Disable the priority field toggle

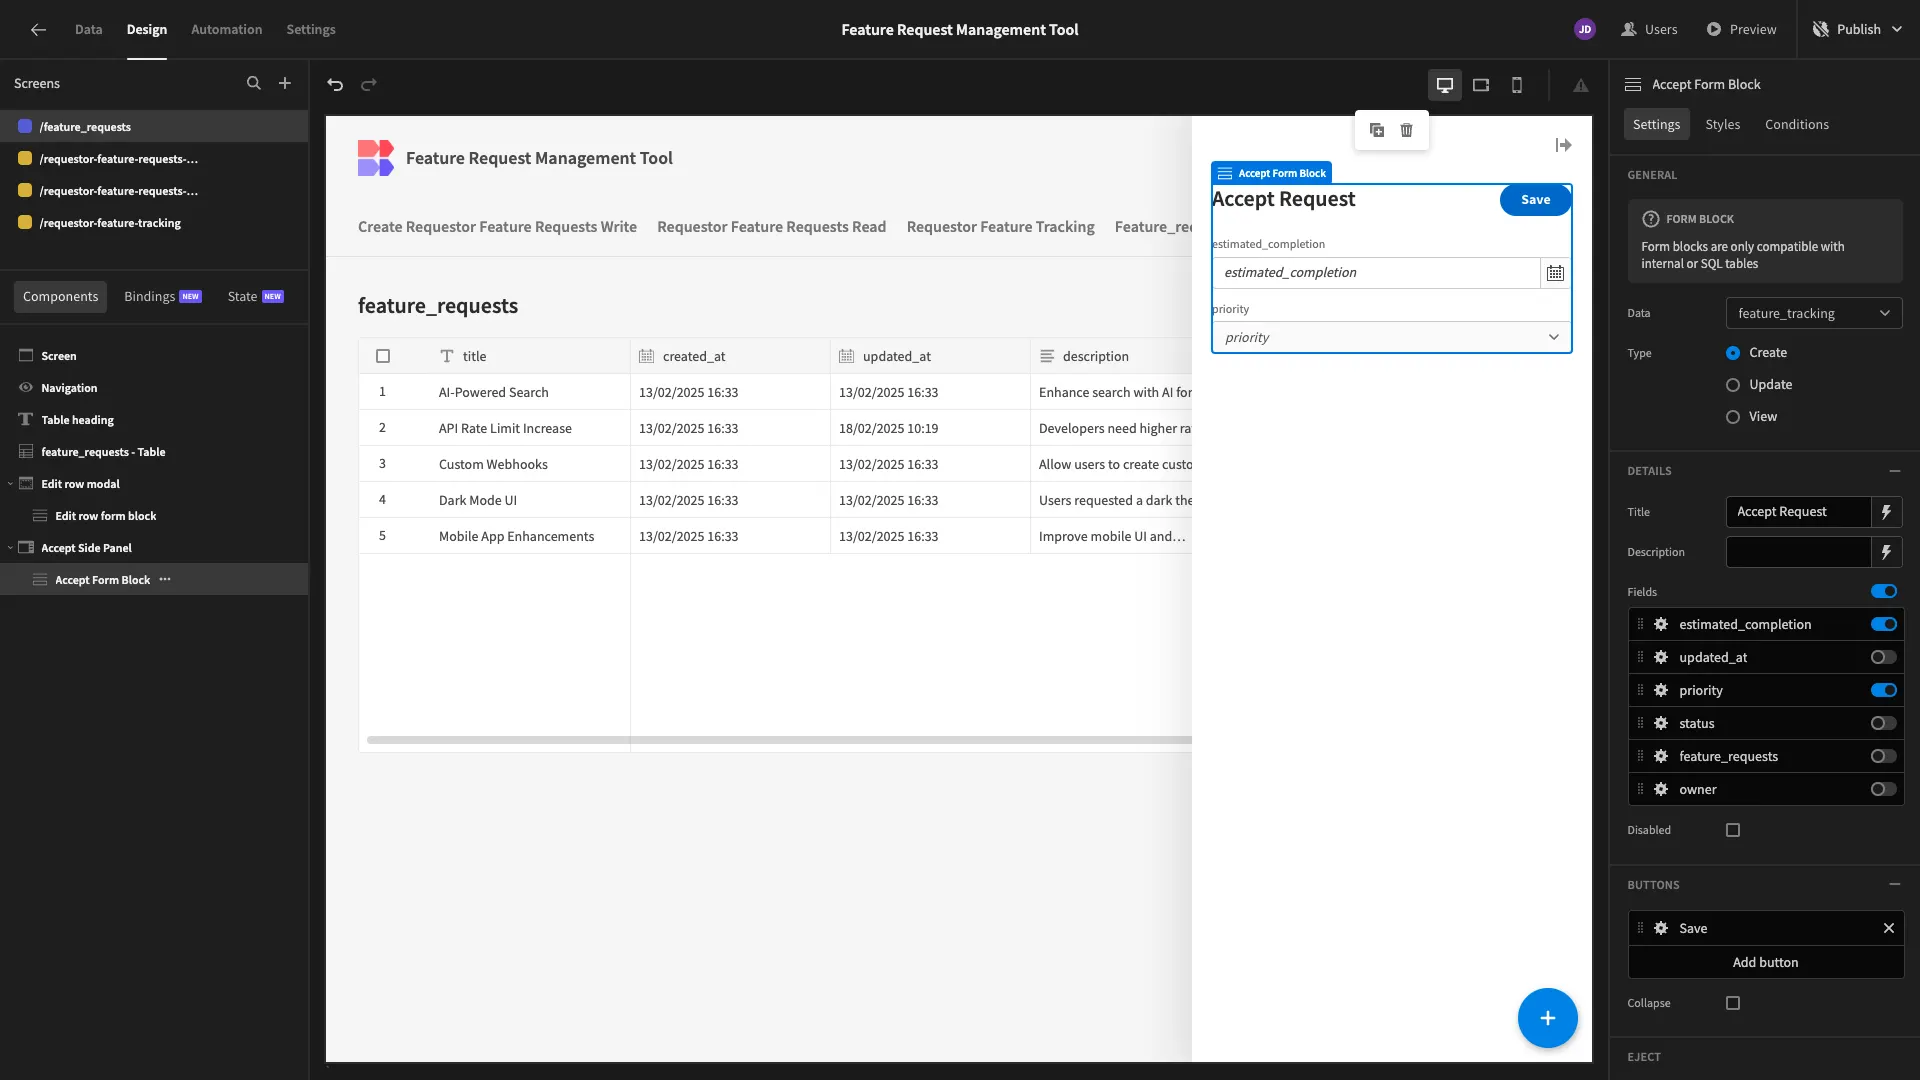[1884, 690]
